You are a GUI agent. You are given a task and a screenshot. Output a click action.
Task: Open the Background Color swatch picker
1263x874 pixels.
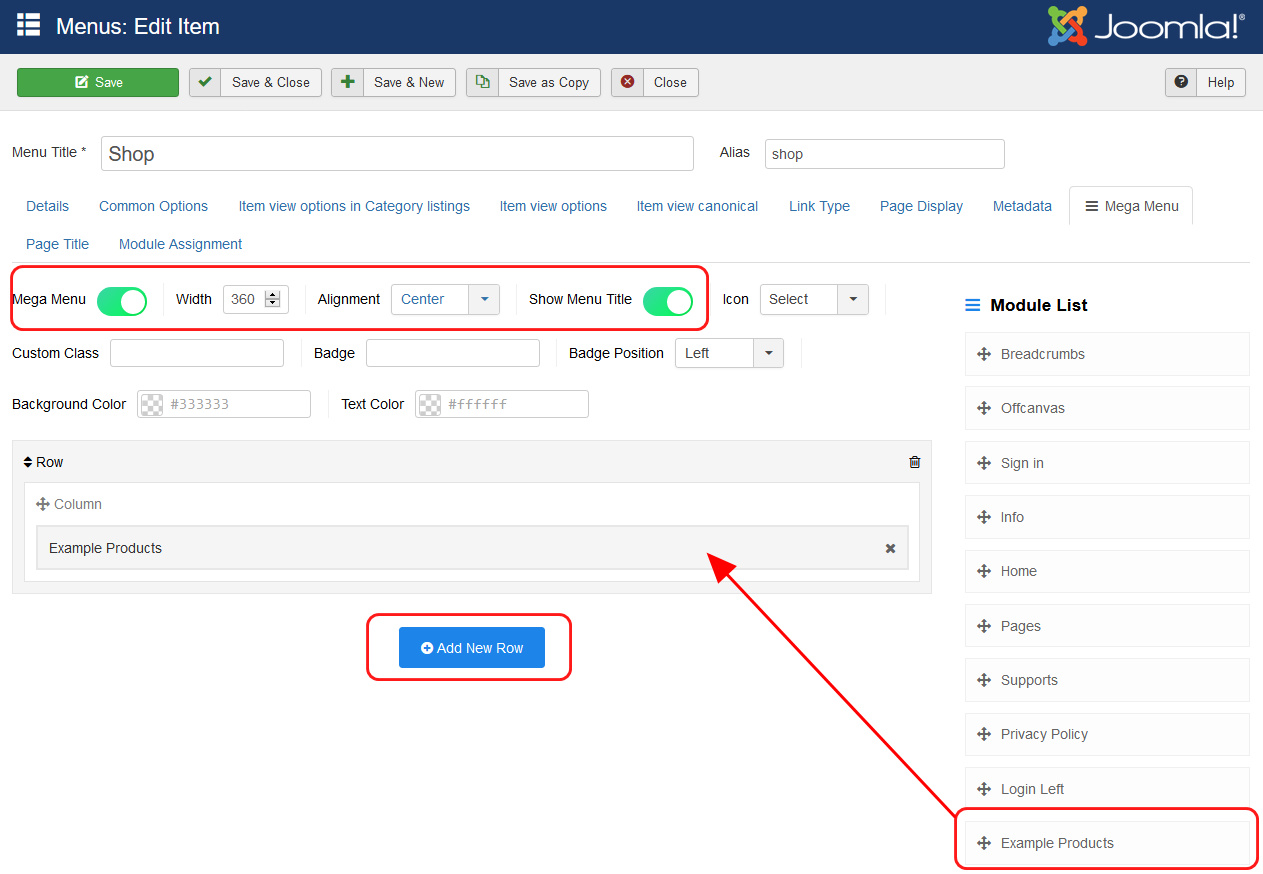[151, 404]
